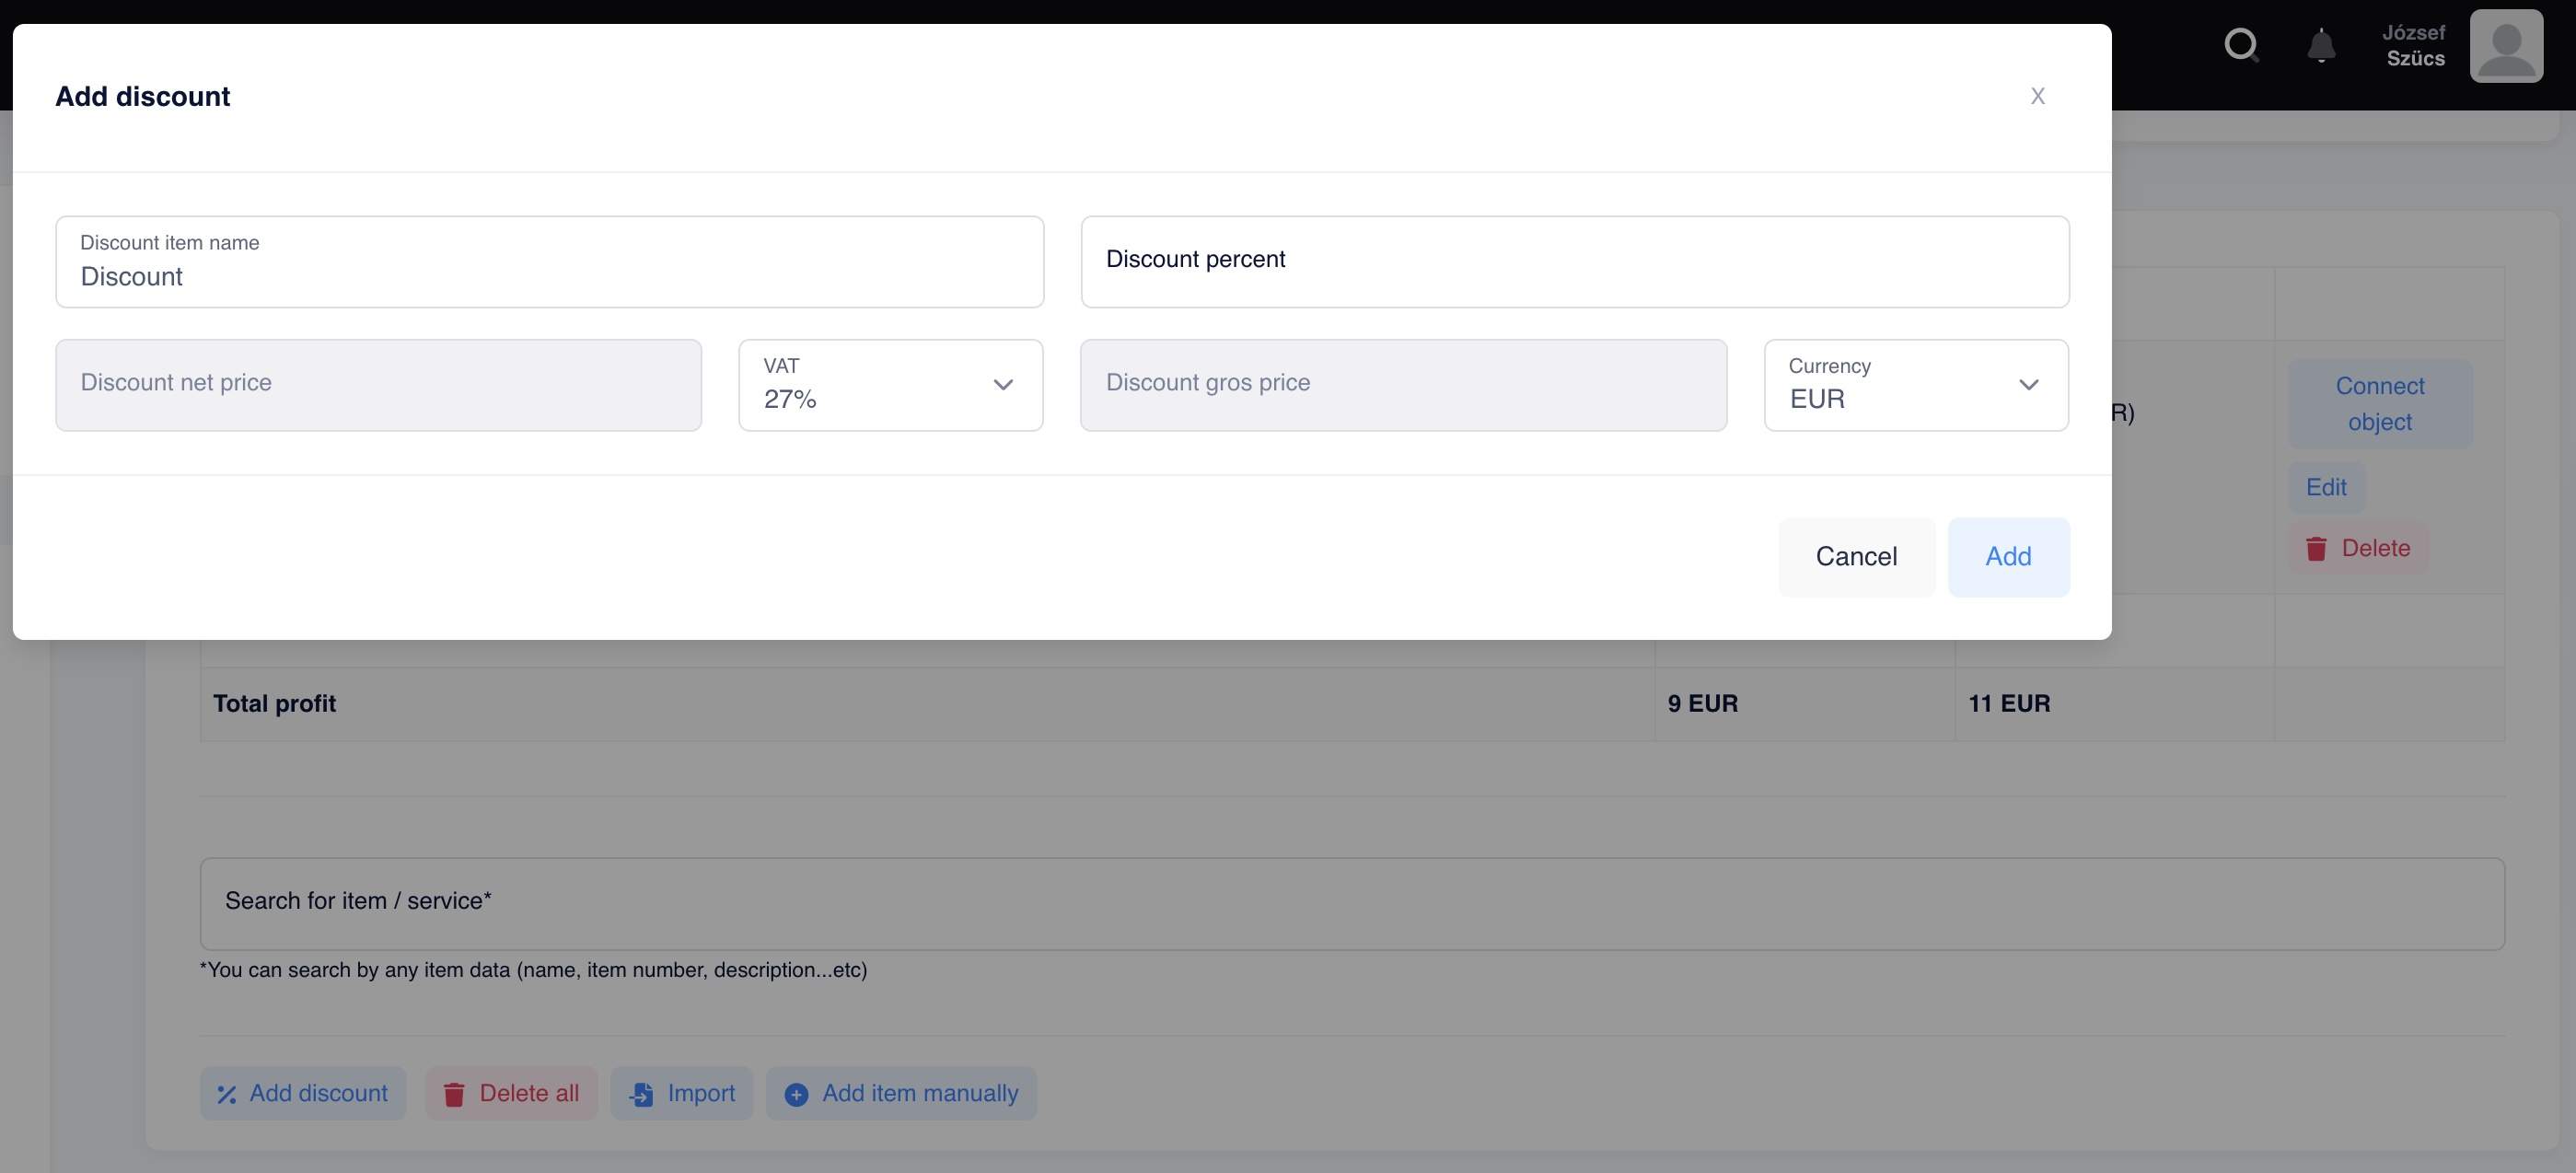Viewport: 2576px width, 1173px height.
Task: Click the red trash icon beside Delete
Action: click(x=2316, y=549)
